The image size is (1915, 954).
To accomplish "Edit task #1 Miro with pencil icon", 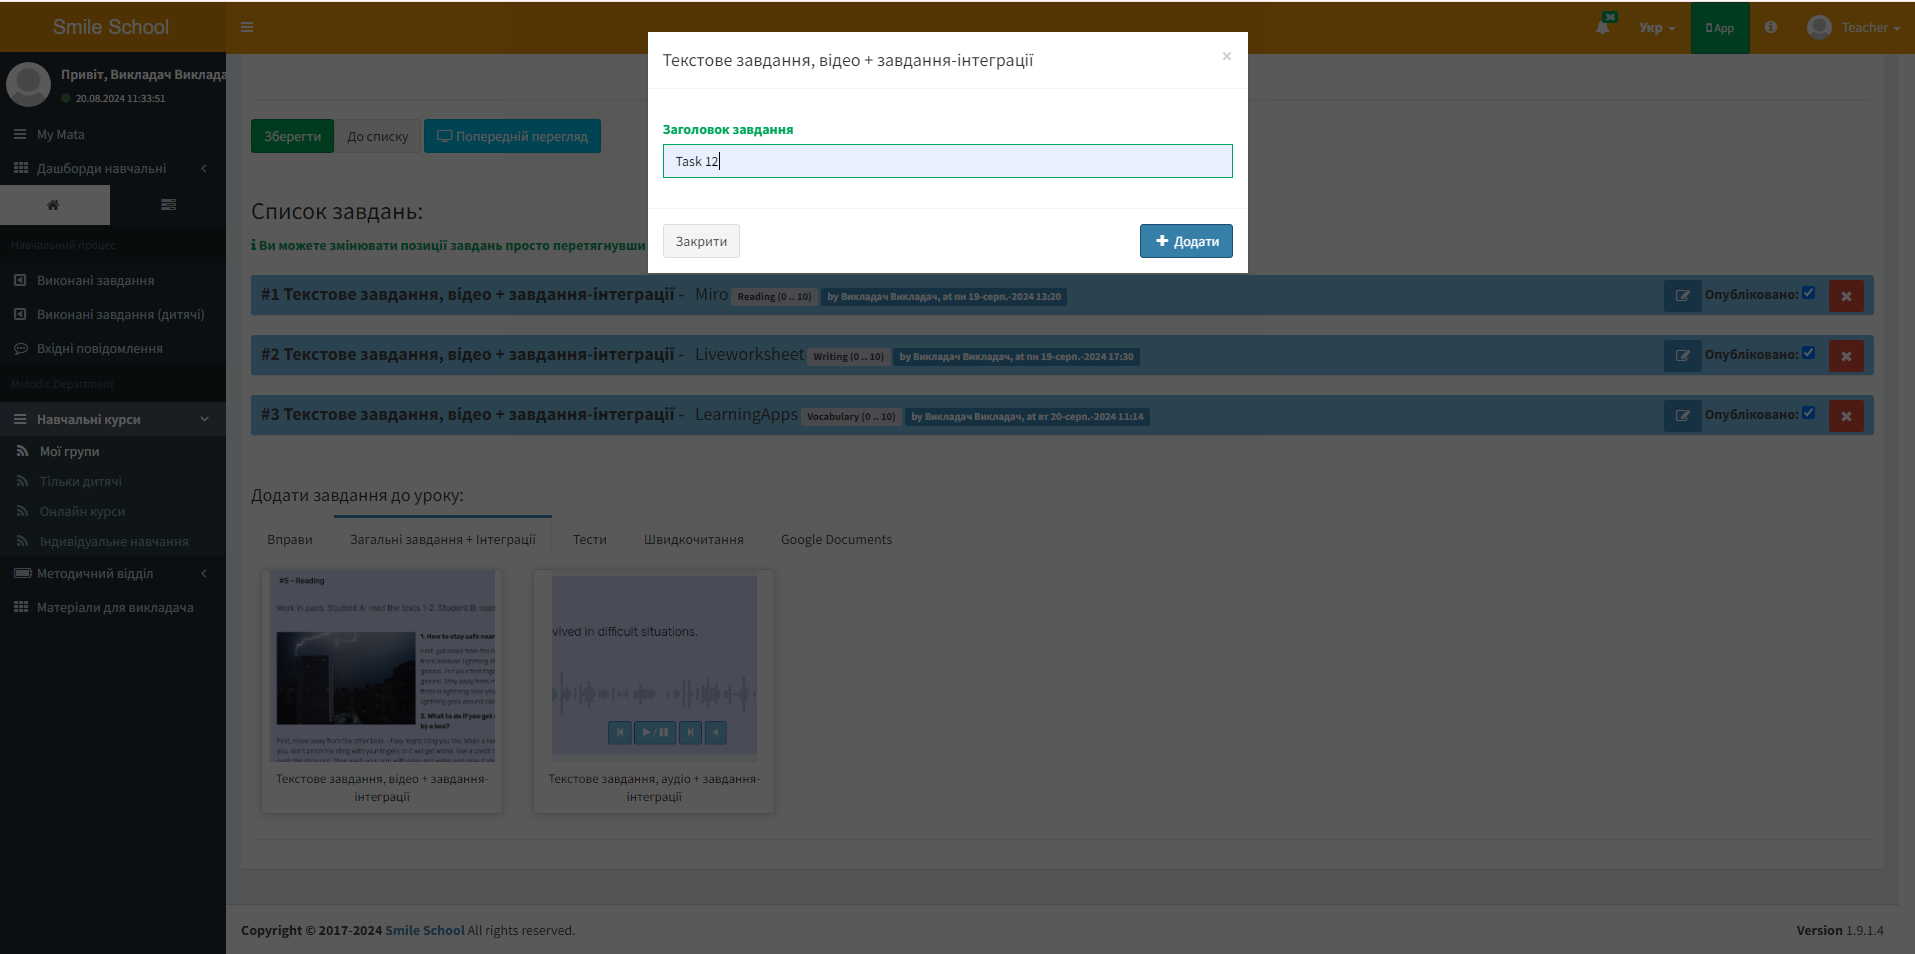I will [1682, 296].
